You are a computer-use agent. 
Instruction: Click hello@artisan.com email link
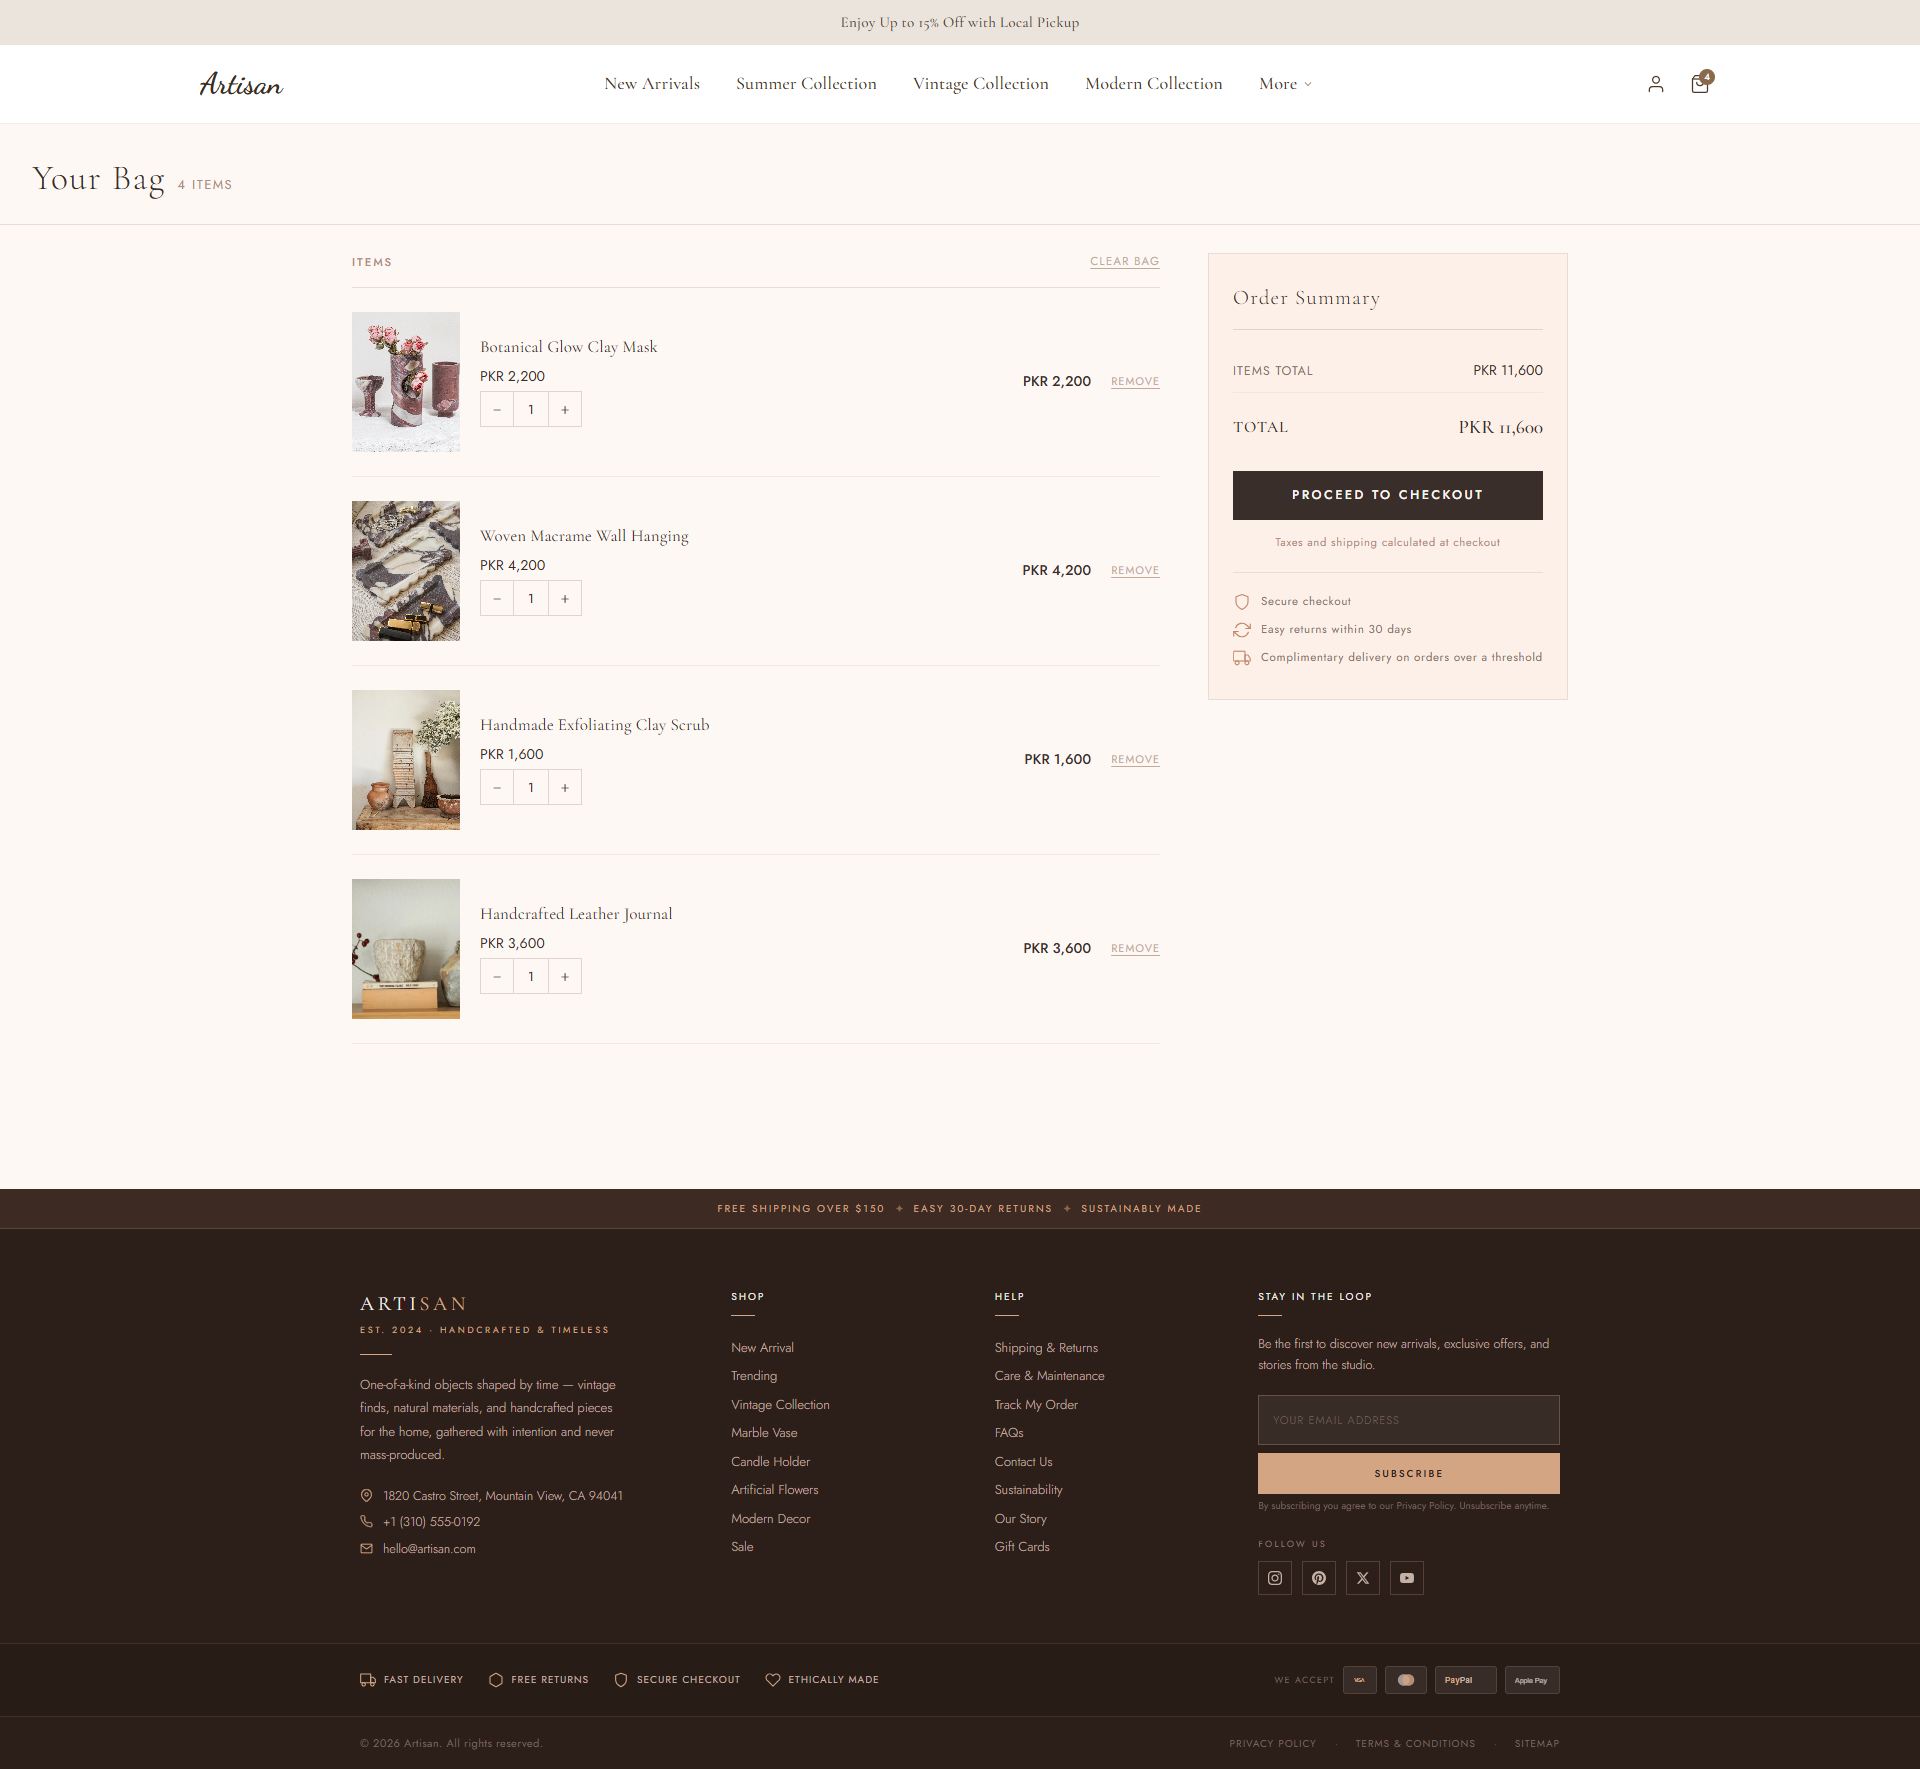click(x=429, y=1549)
